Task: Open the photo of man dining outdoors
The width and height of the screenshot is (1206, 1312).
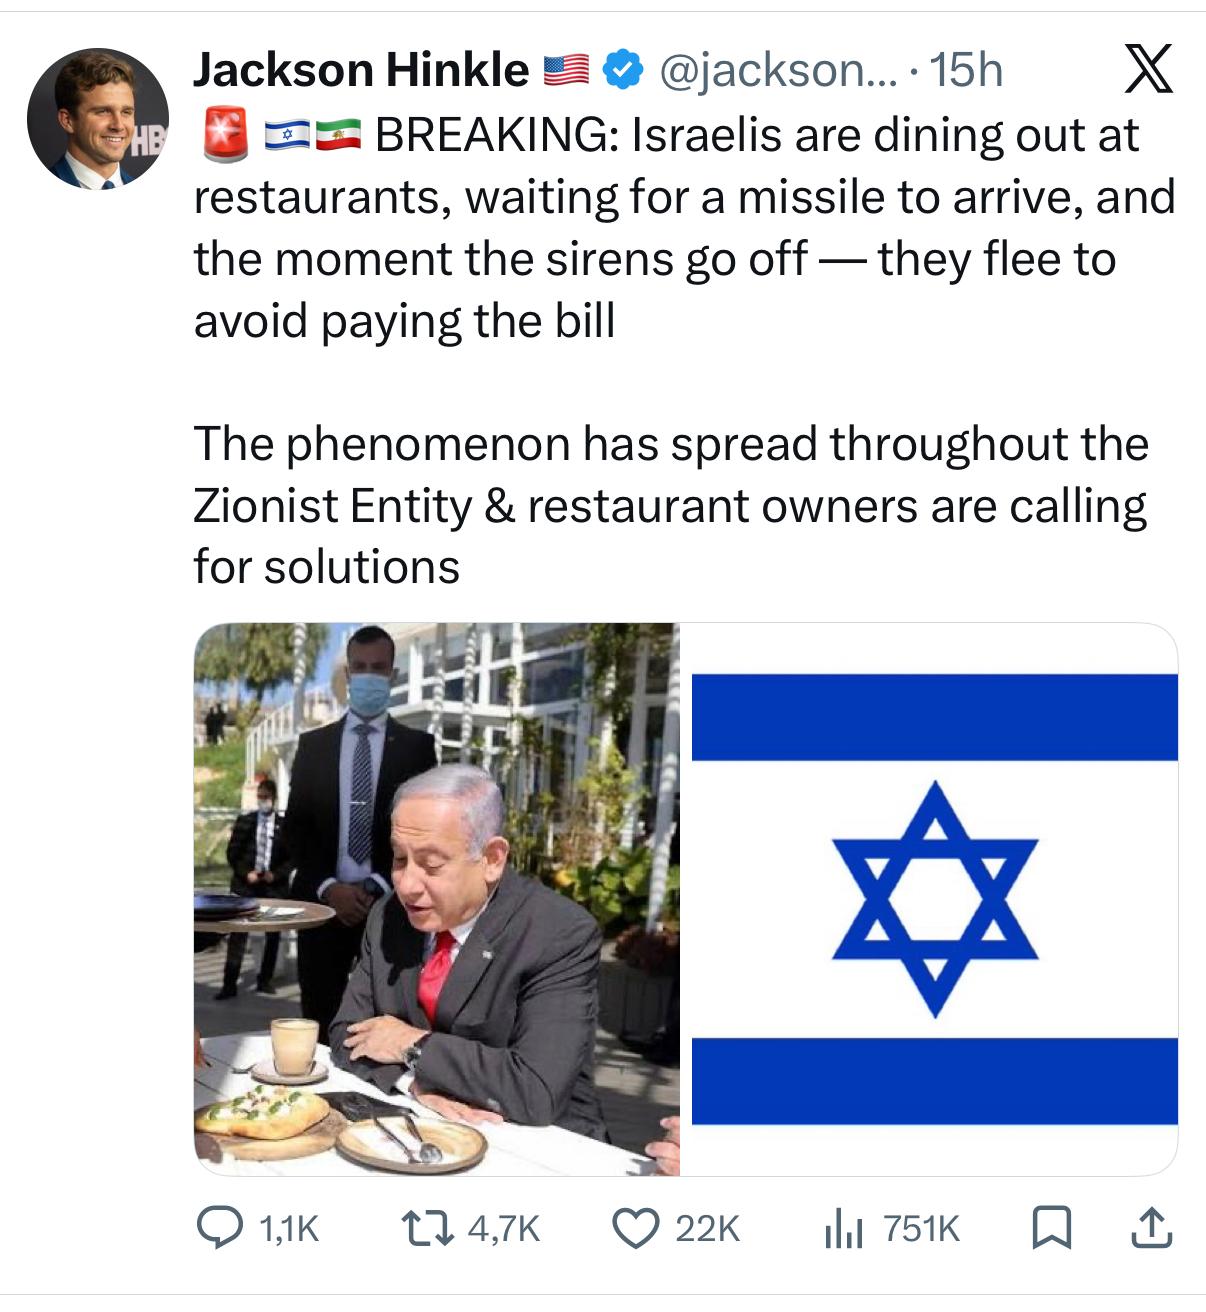Action: click(437, 898)
